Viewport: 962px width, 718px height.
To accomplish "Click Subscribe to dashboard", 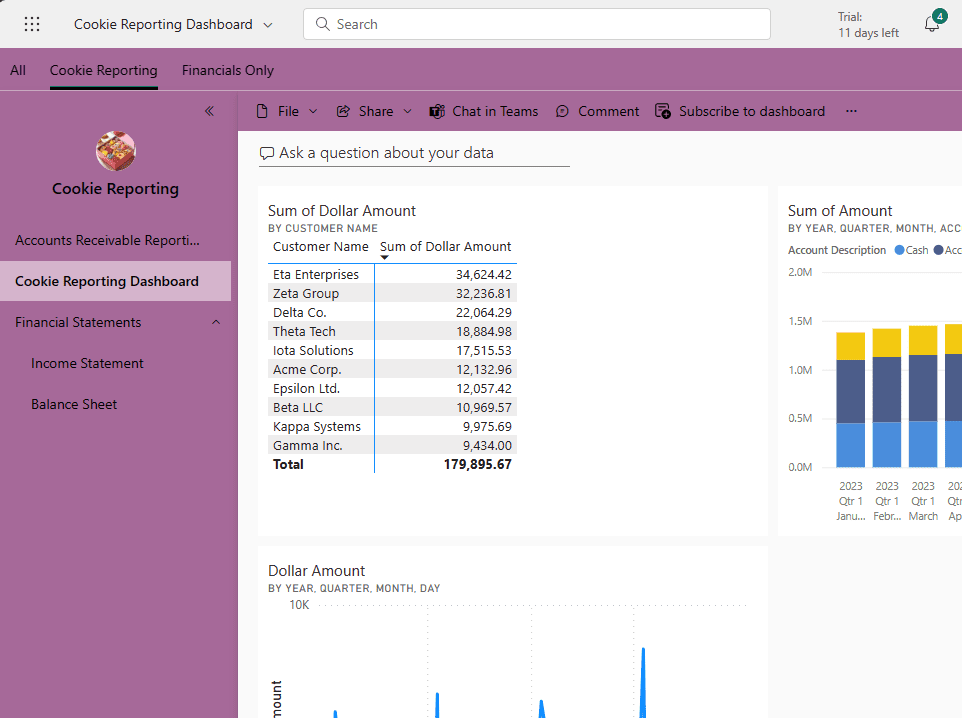I will (x=740, y=111).
